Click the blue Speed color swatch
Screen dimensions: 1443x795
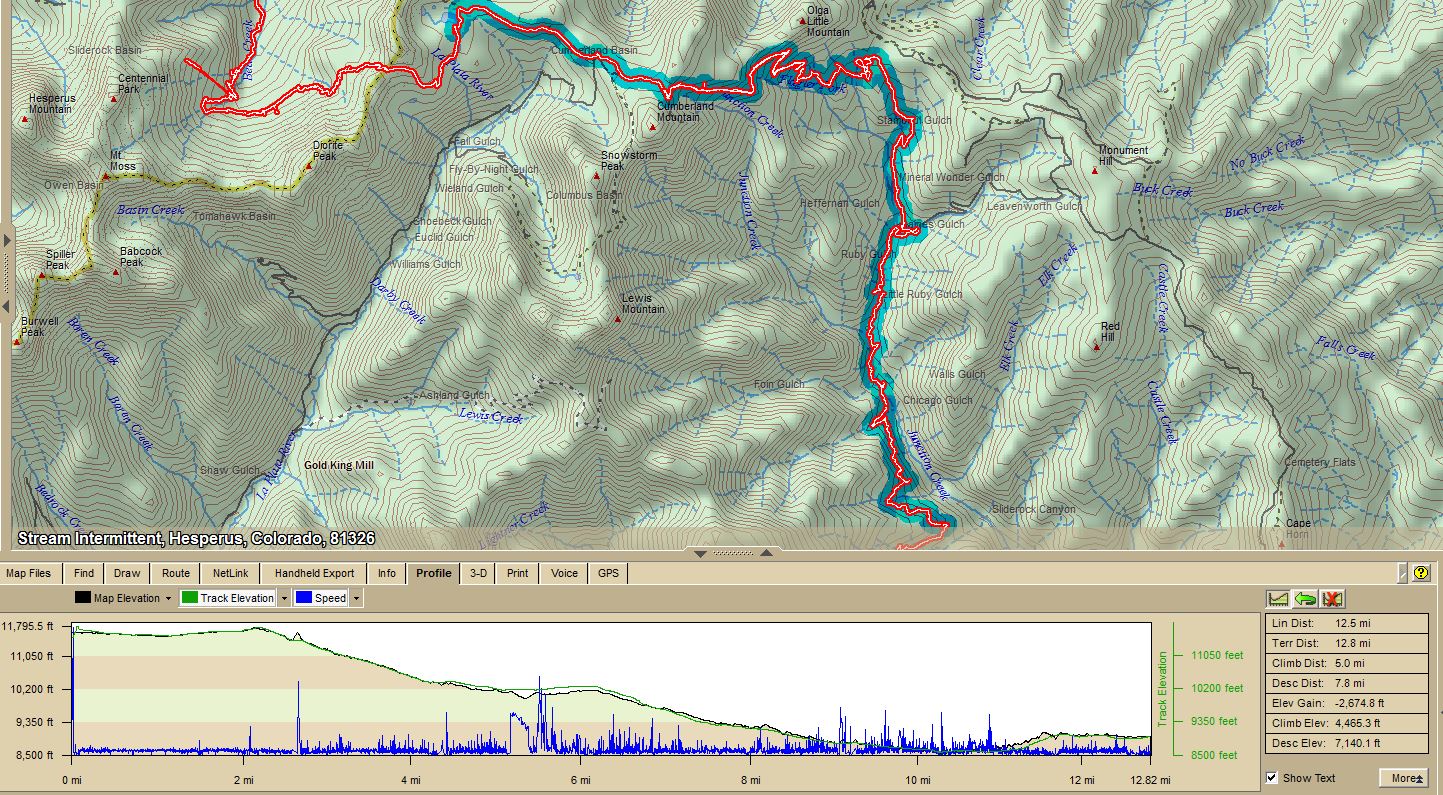(x=304, y=598)
